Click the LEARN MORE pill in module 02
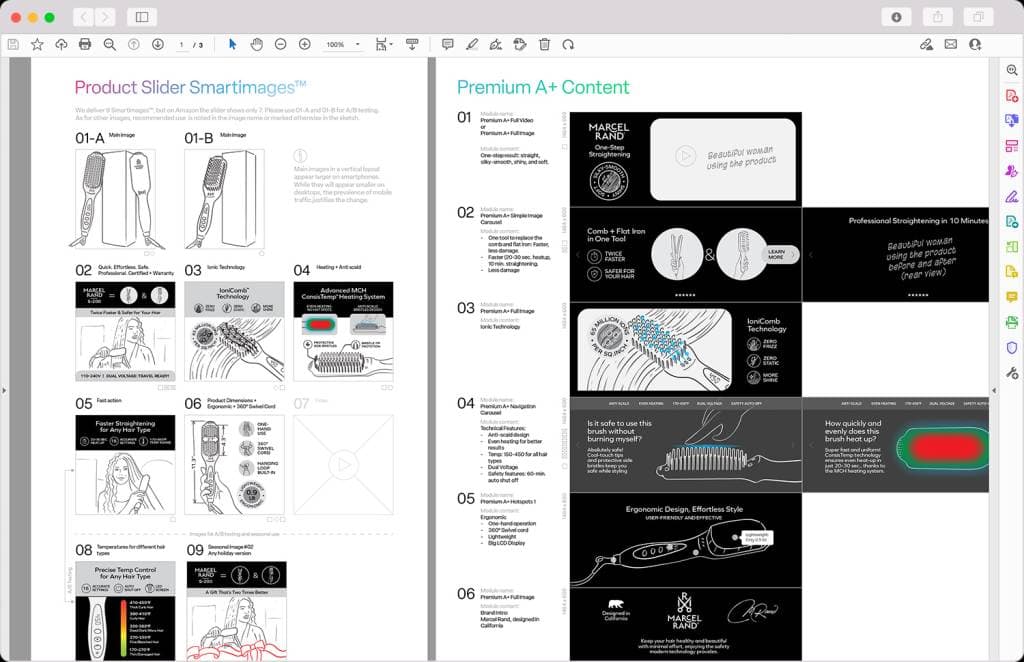The width and height of the screenshot is (1024, 662). click(780, 255)
